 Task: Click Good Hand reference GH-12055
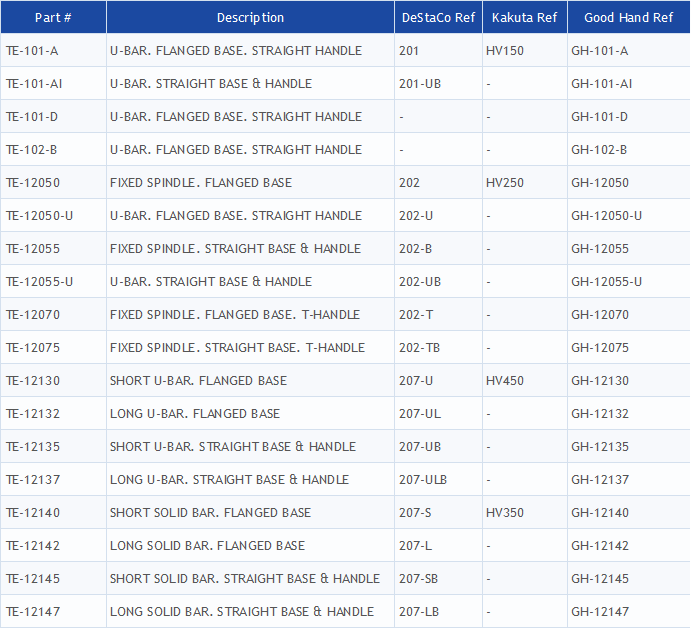pos(600,248)
